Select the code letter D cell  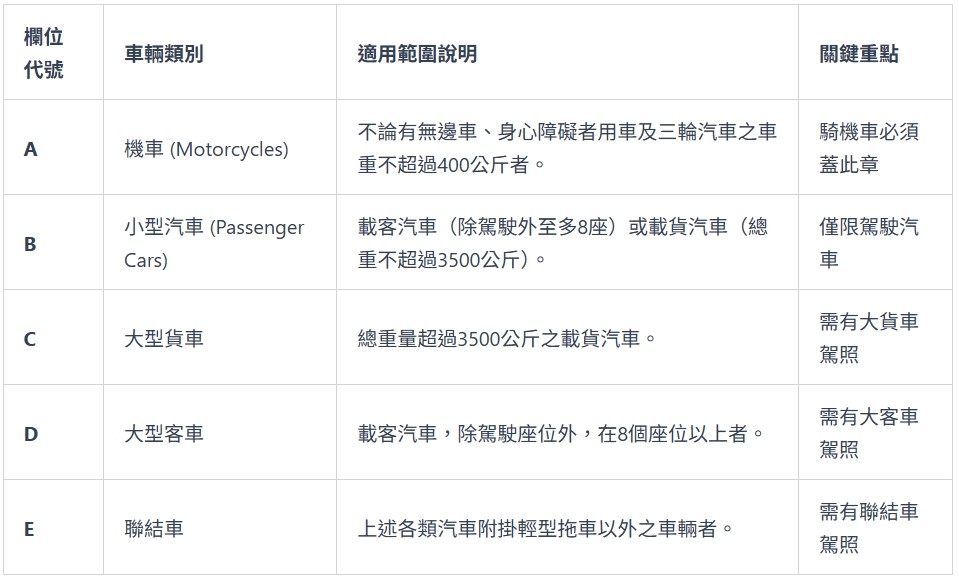click(31, 434)
